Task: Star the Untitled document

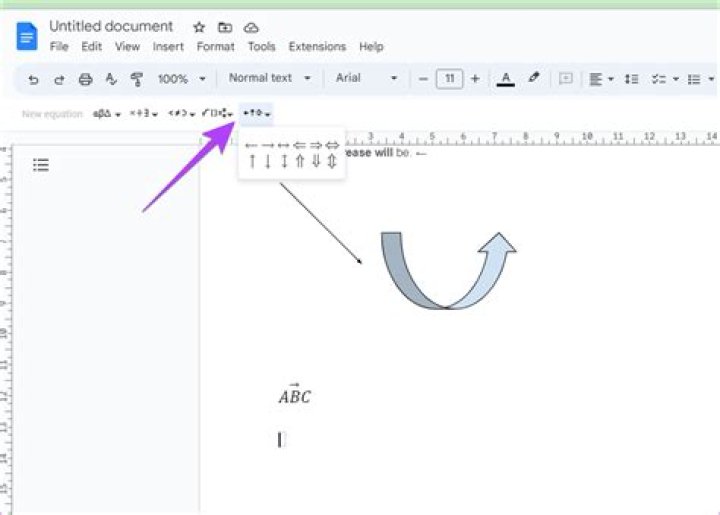Action: tap(199, 28)
